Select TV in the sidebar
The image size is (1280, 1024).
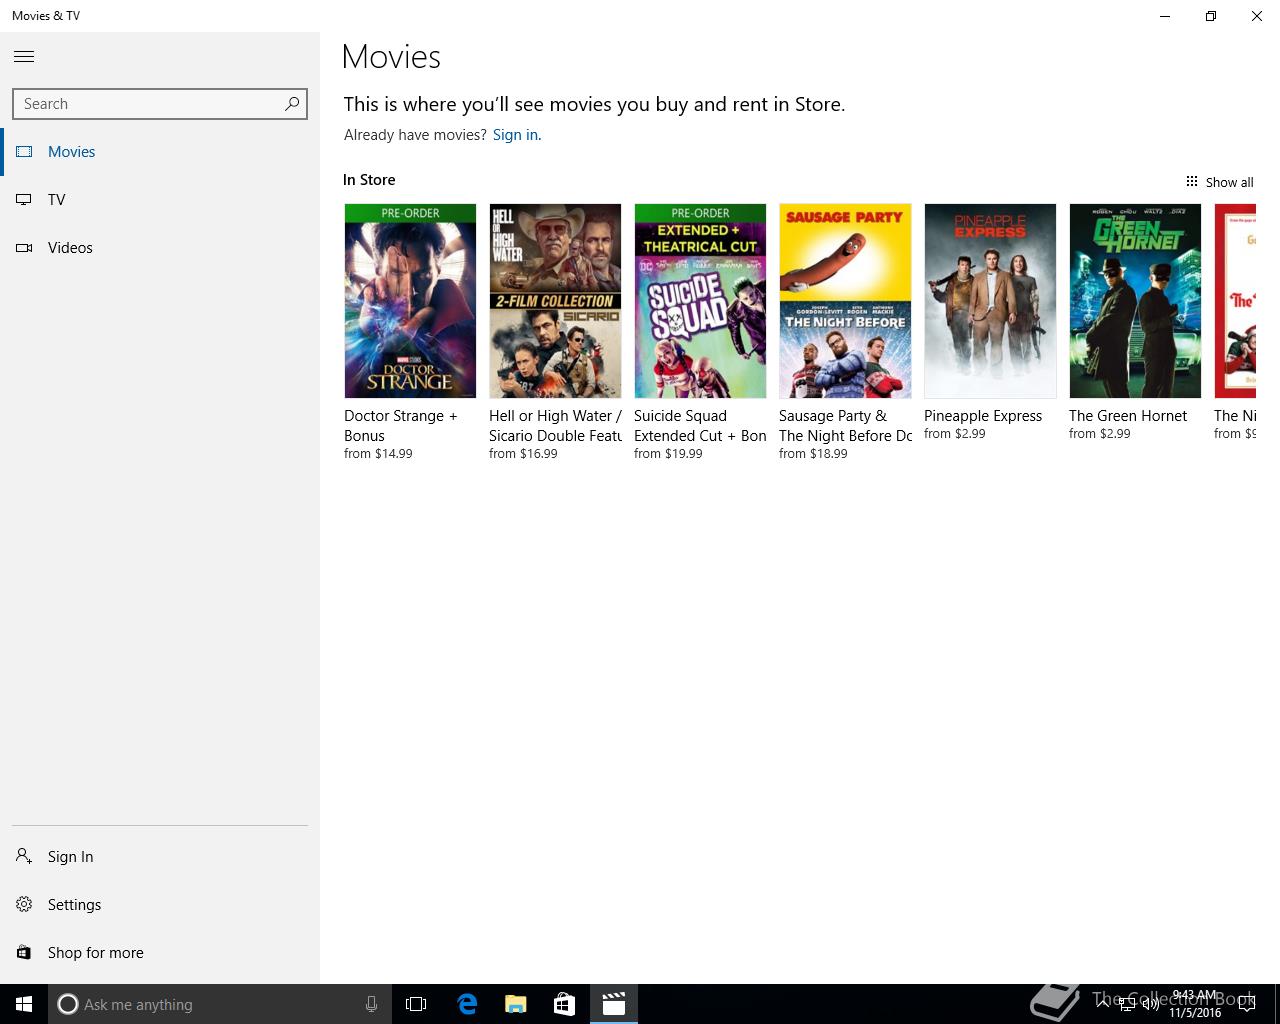coord(160,200)
